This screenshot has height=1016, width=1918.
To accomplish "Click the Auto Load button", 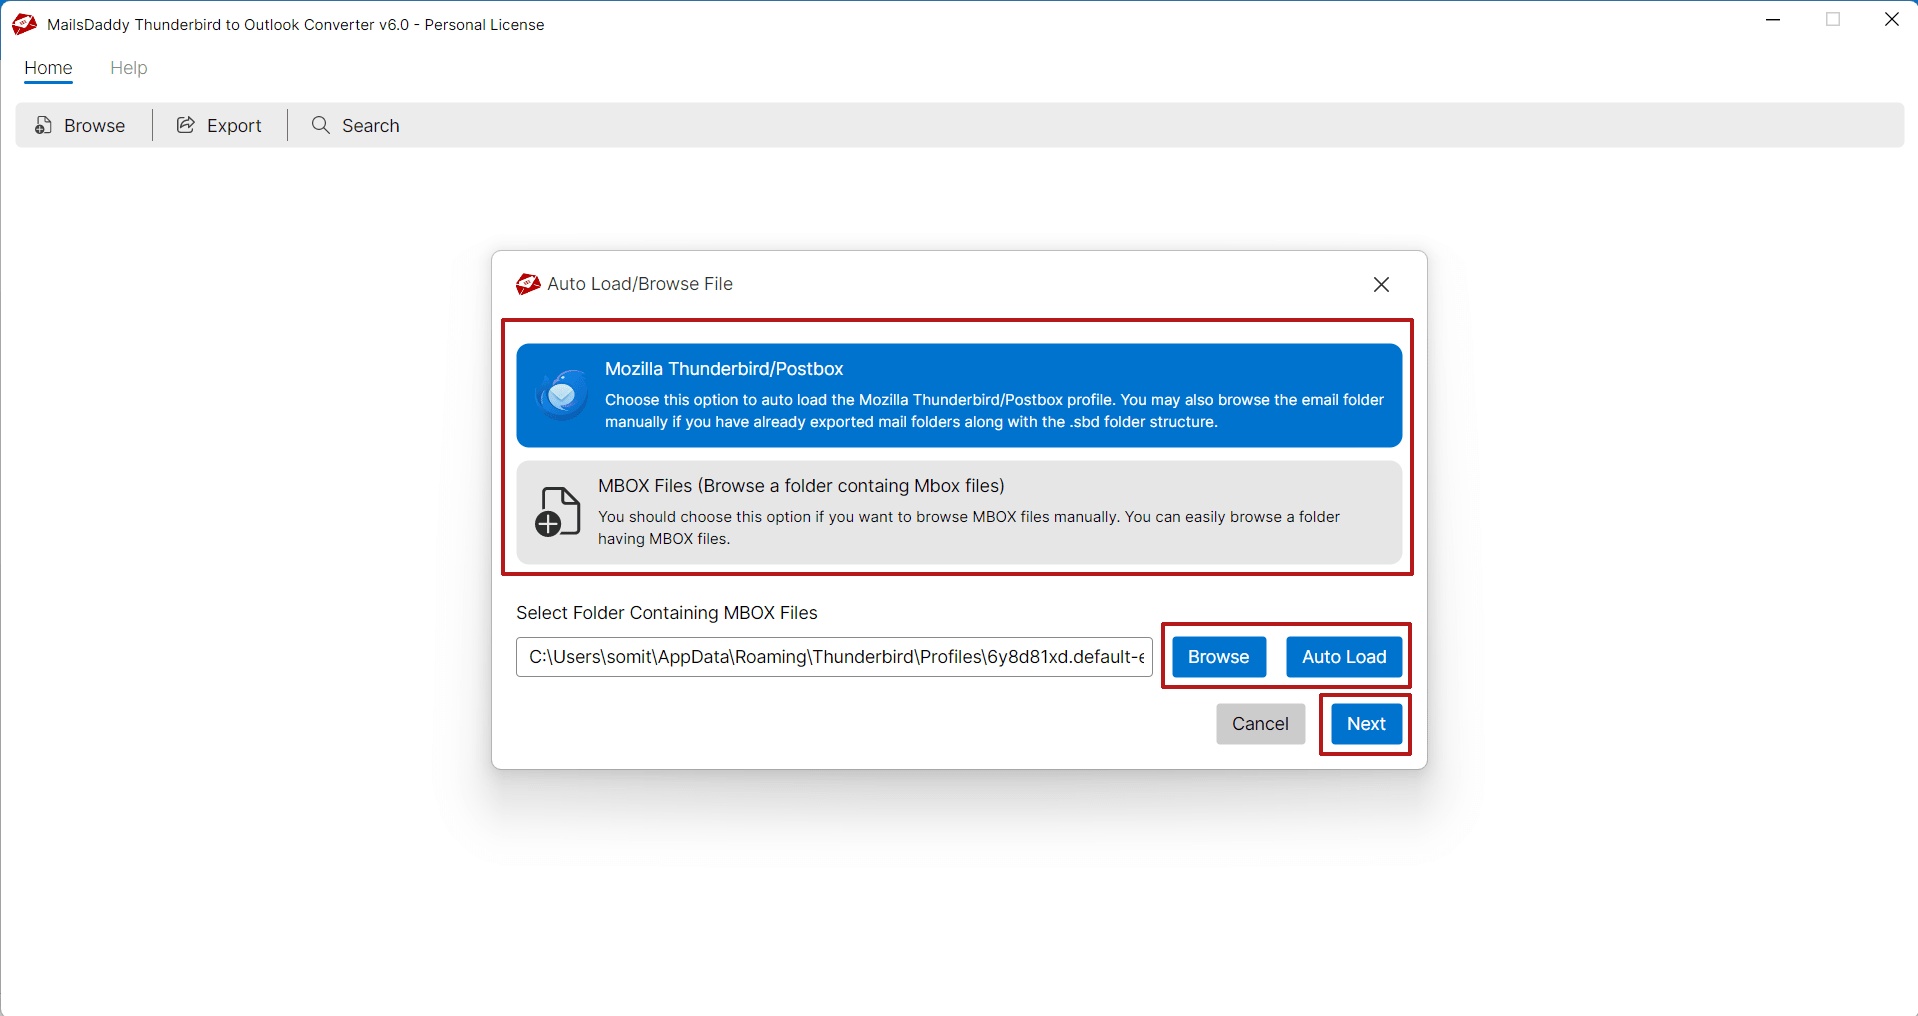I will click(x=1343, y=656).
